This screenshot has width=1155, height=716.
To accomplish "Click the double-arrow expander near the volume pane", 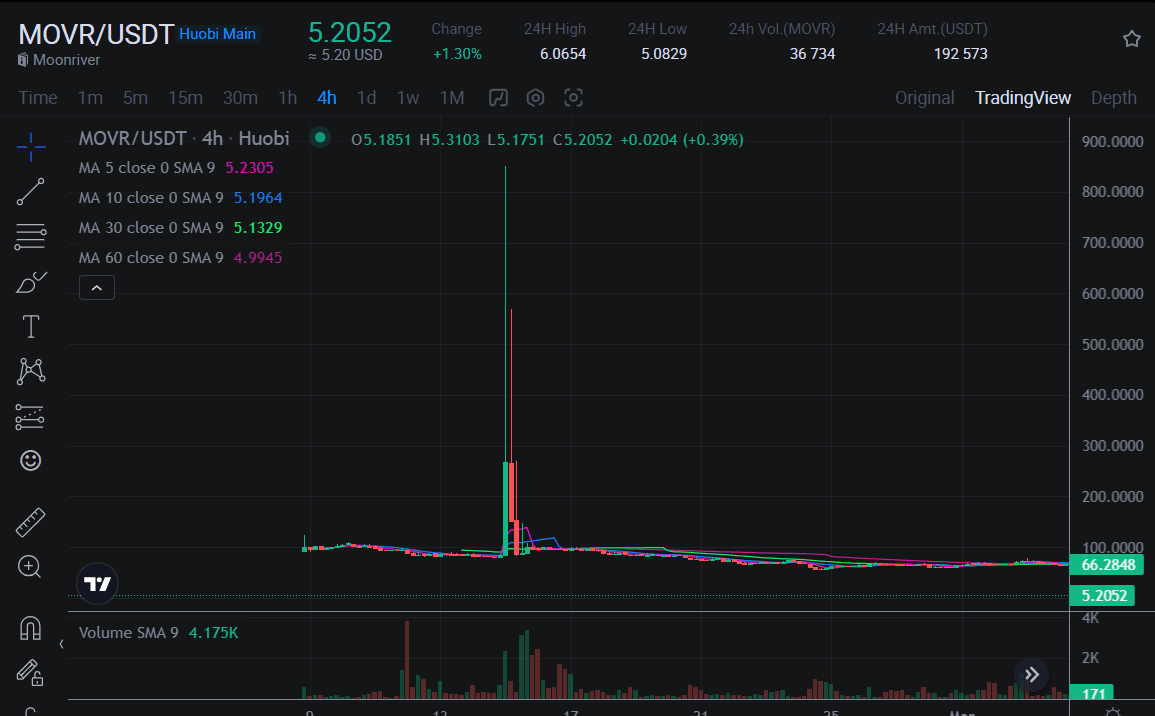I will (x=1031, y=675).
